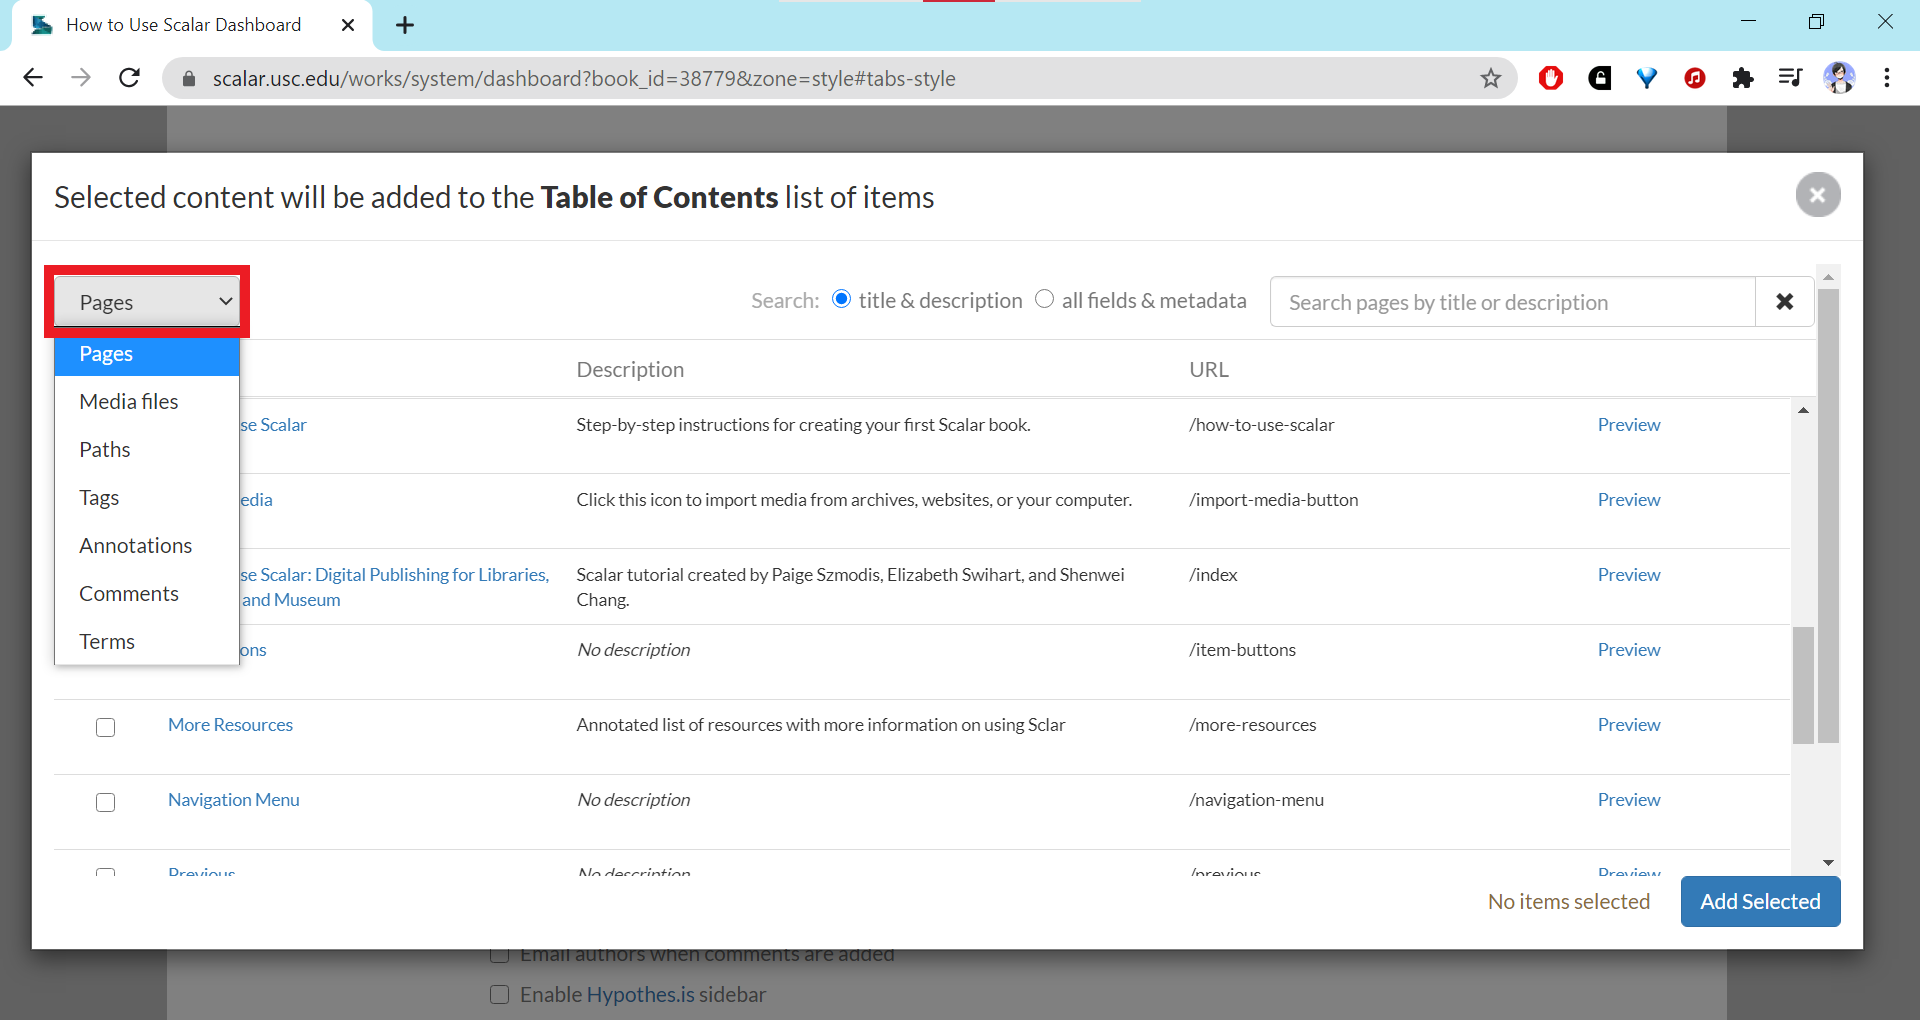The height and width of the screenshot is (1020, 1920).
Task: Select the 'How to Use Scalar Dashboard' tab
Action: pos(183,24)
